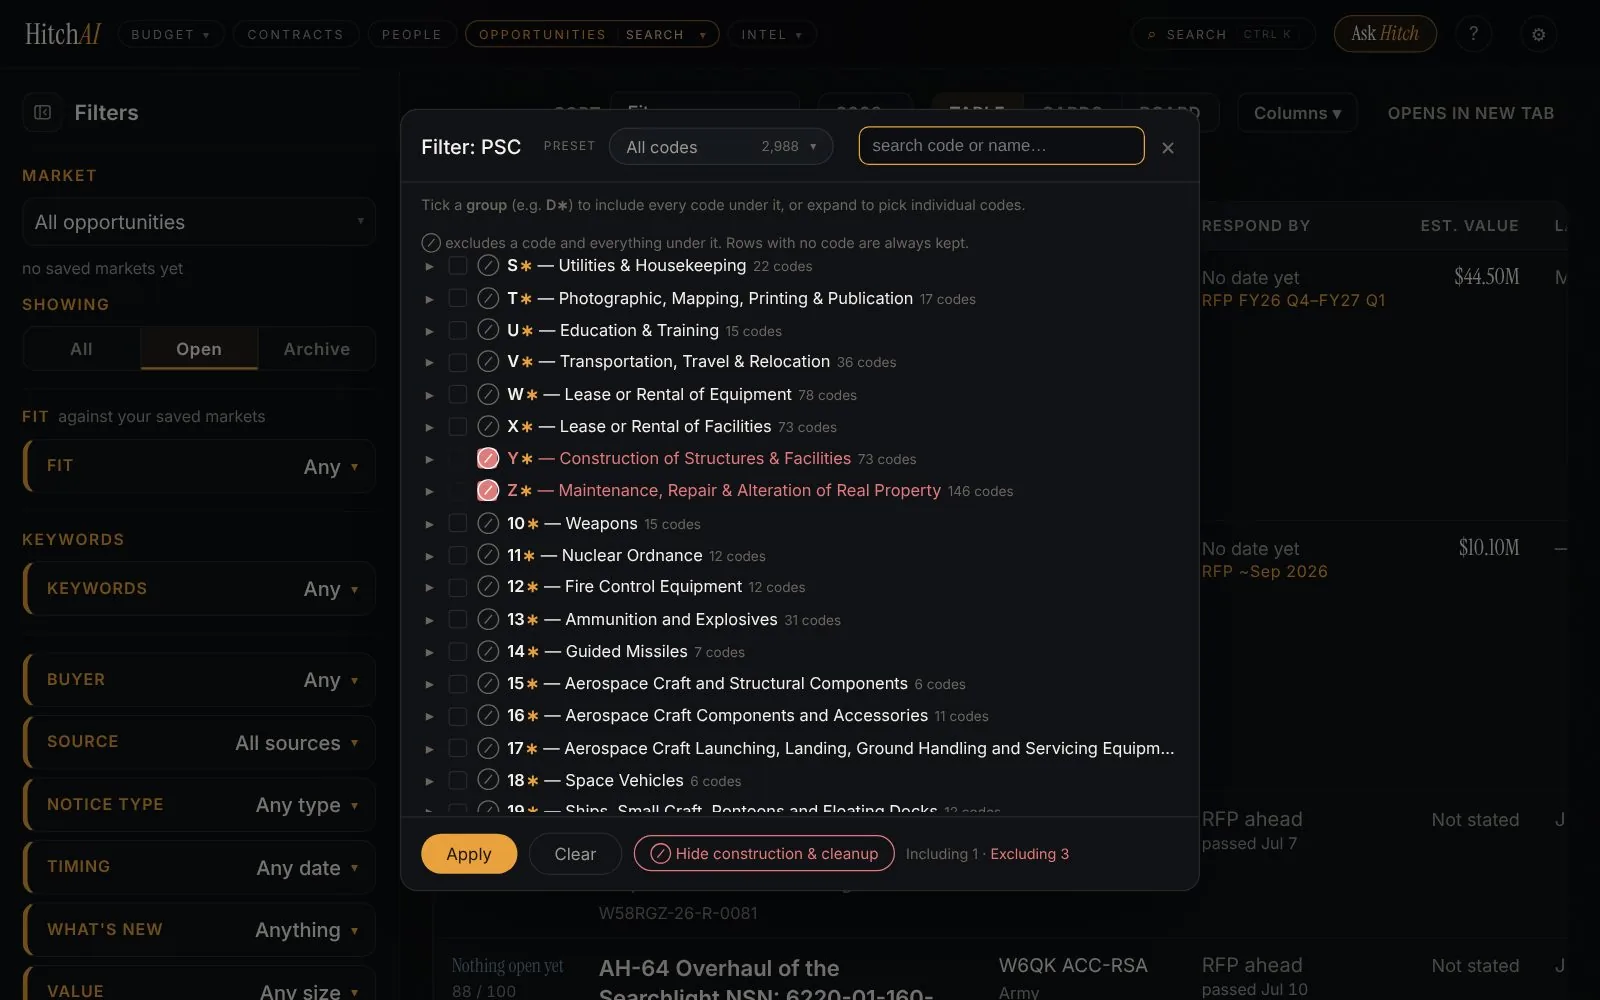This screenshot has width=1600, height=1000.
Task: Remove exclusion on Z Maintenance, Repair & Alteration
Action: (x=488, y=490)
